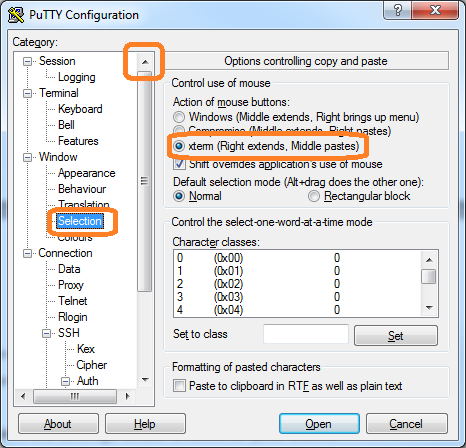Toggle Shift overrides application's use of mouse

pyautogui.click(x=179, y=164)
